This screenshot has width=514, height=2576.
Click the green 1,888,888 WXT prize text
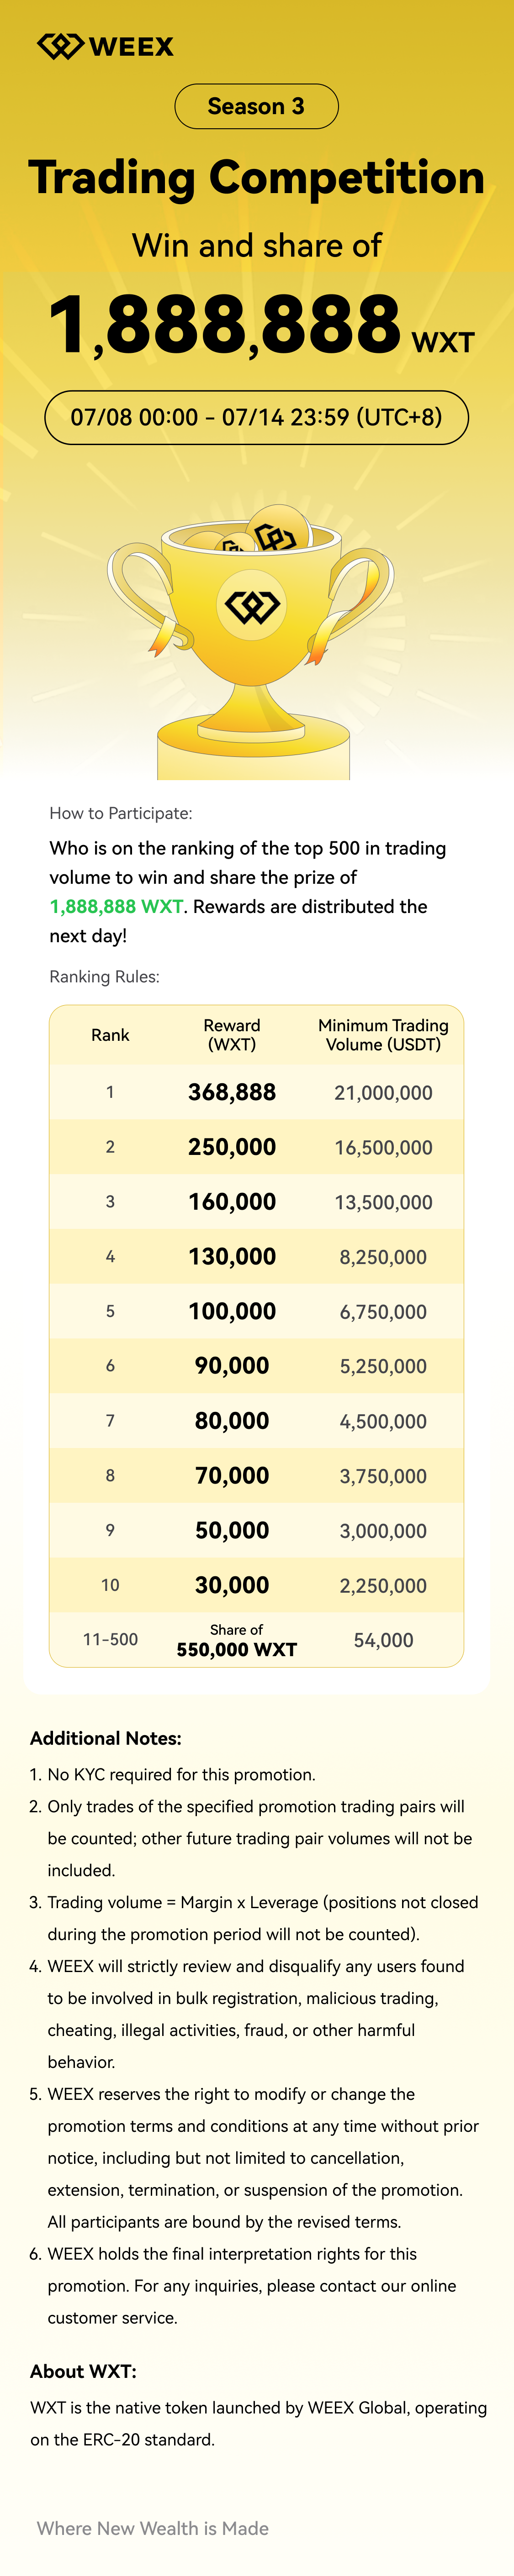point(116,906)
